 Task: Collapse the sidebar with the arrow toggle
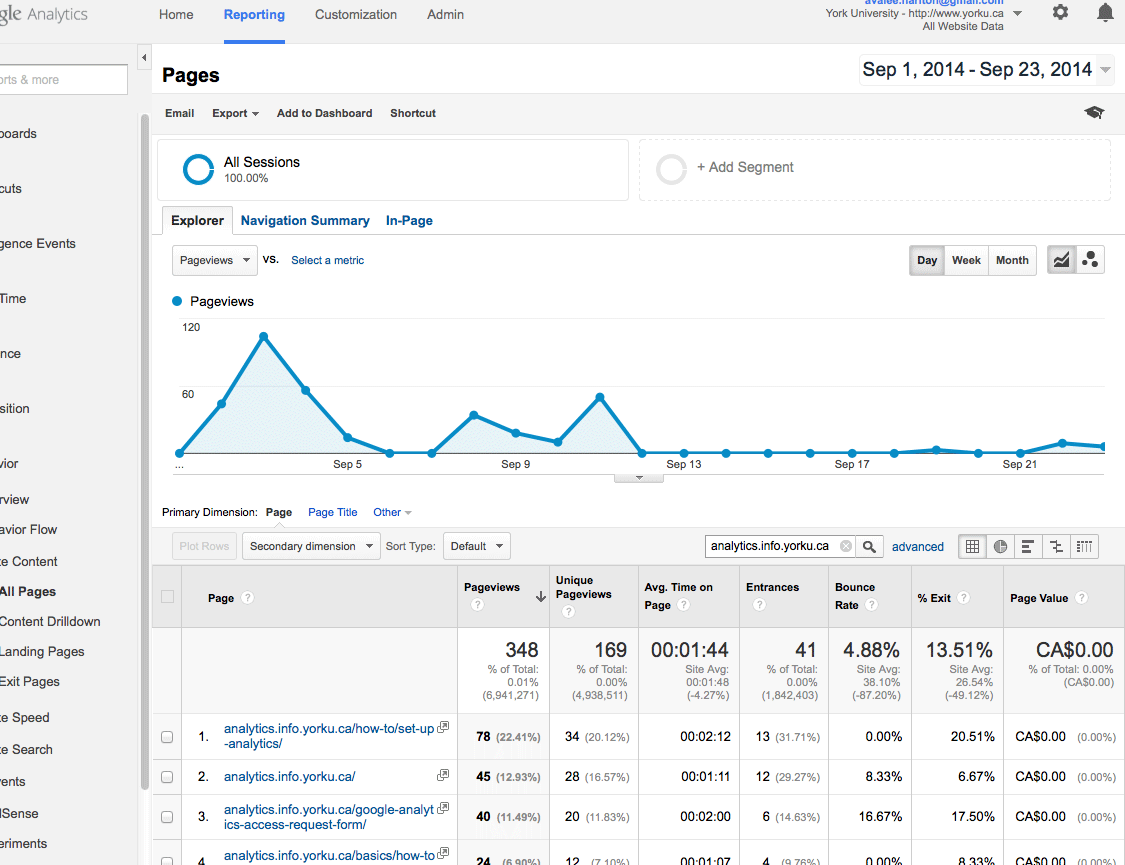click(x=144, y=57)
